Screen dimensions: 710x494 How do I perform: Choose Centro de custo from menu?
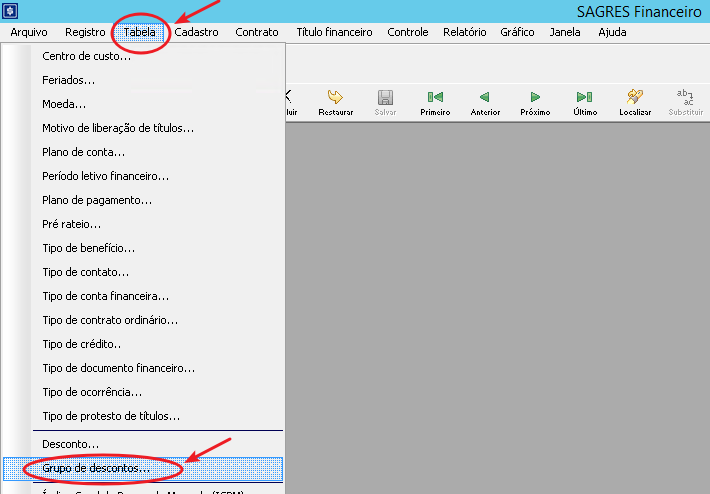[87, 56]
